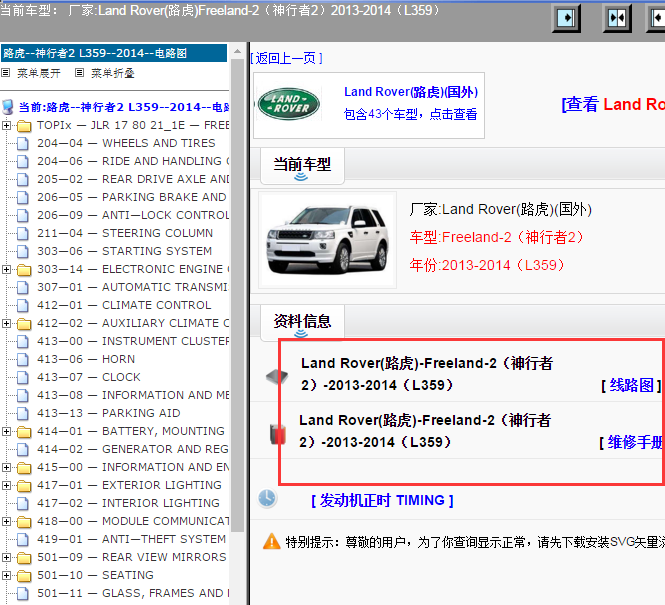The image size is (665, 605).
Task: Click the white Freelander 2 car photo
Action: [x=327, y=240]
